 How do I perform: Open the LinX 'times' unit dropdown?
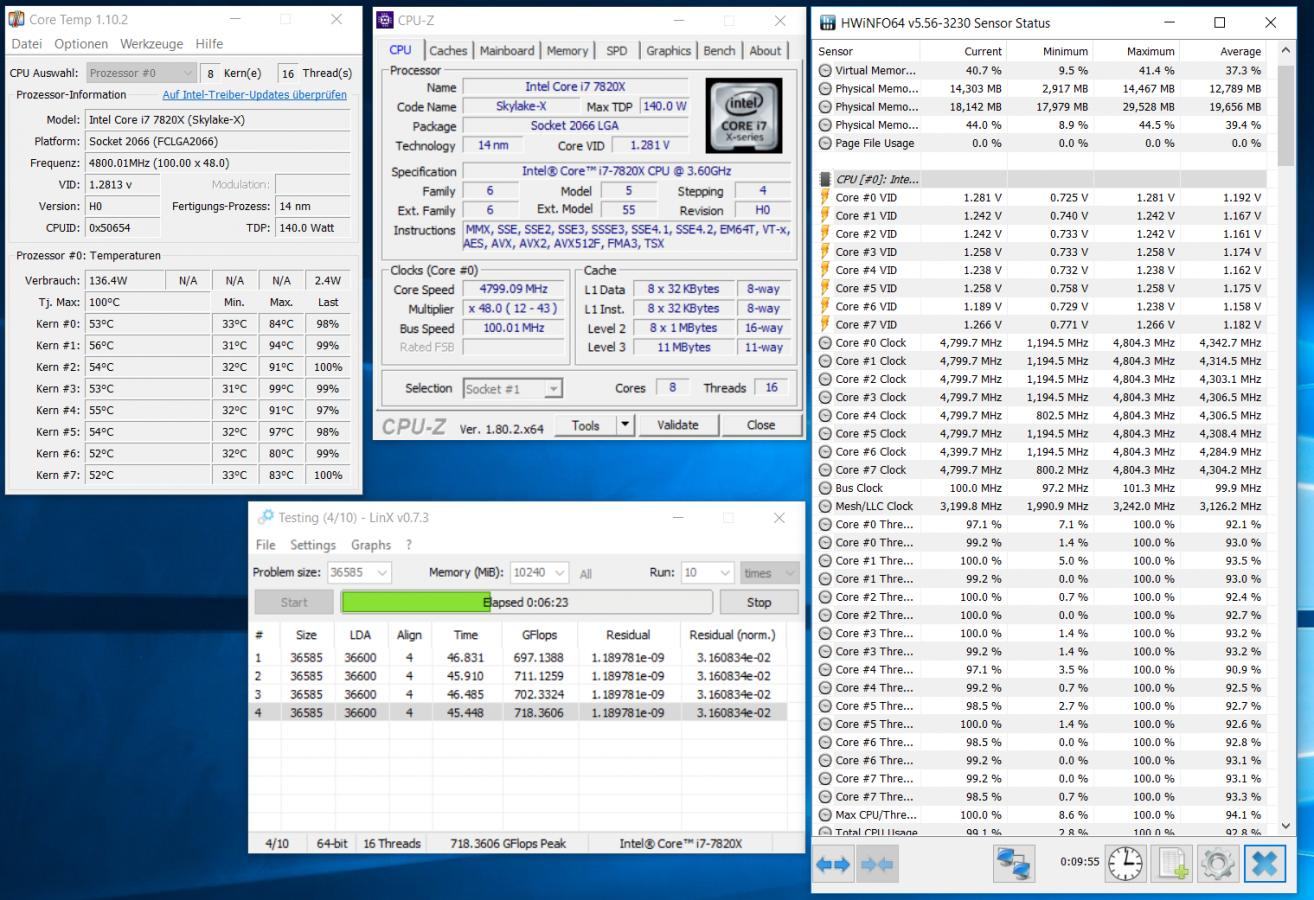pyautogui.click(x=769, y=573)
